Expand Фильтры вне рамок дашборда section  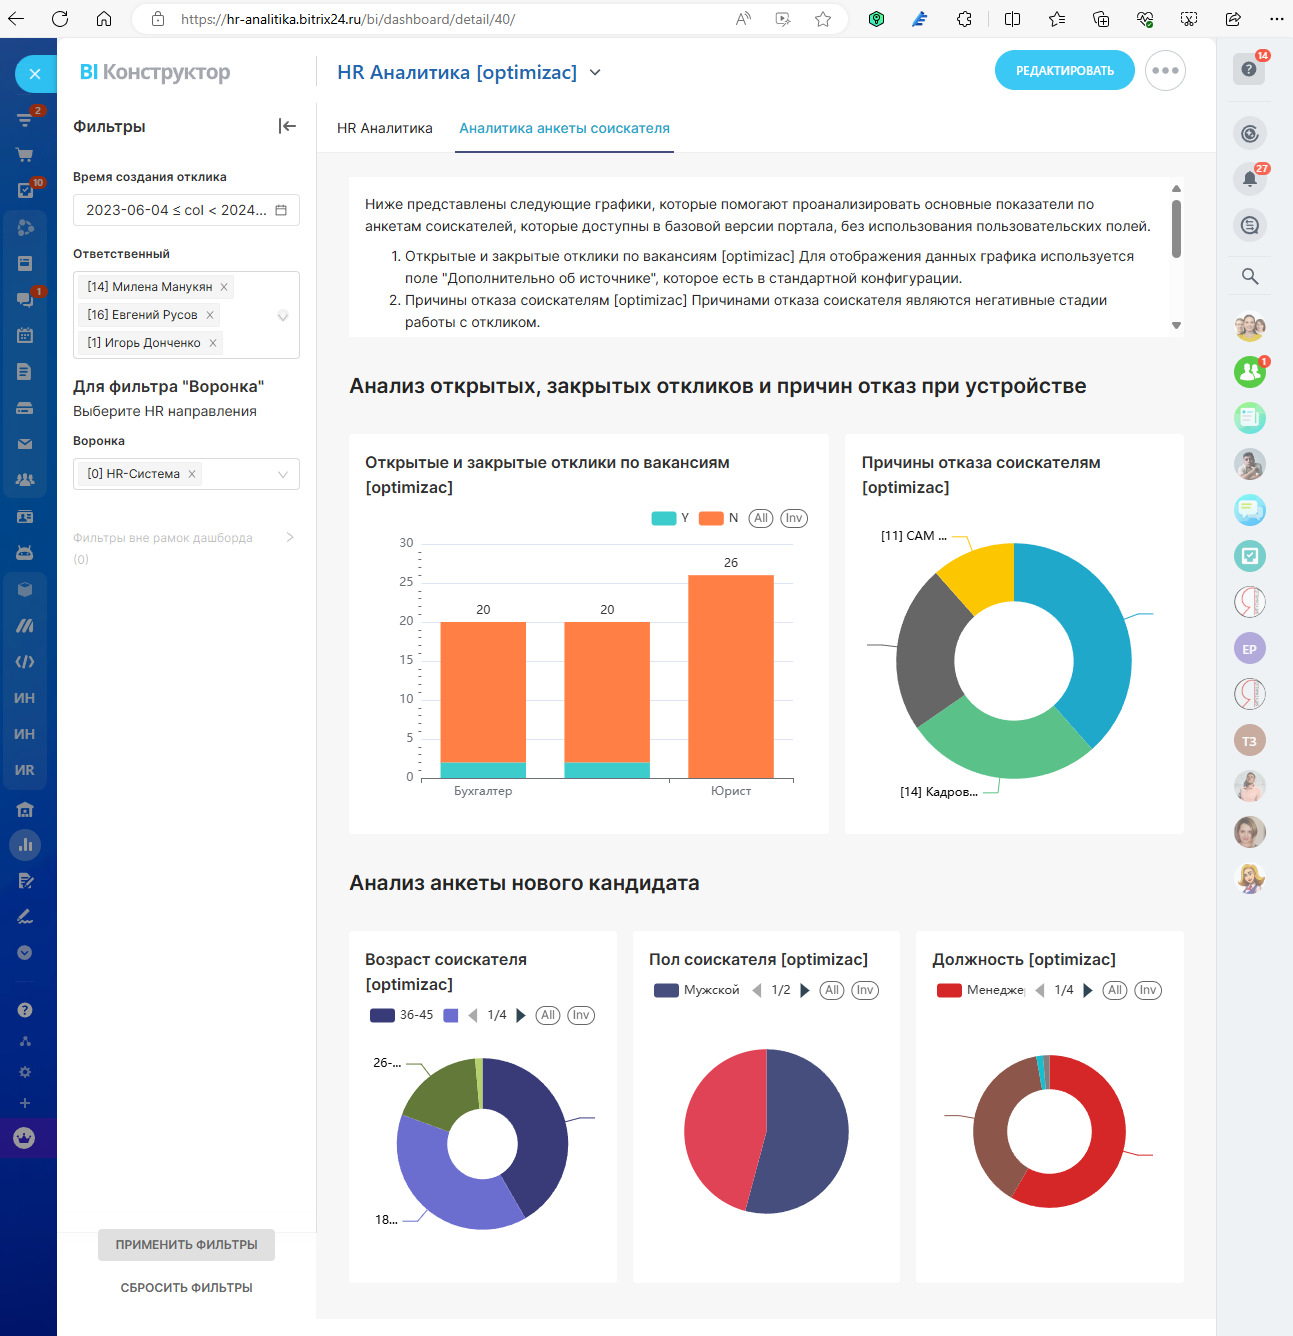(x=290, y=538)
